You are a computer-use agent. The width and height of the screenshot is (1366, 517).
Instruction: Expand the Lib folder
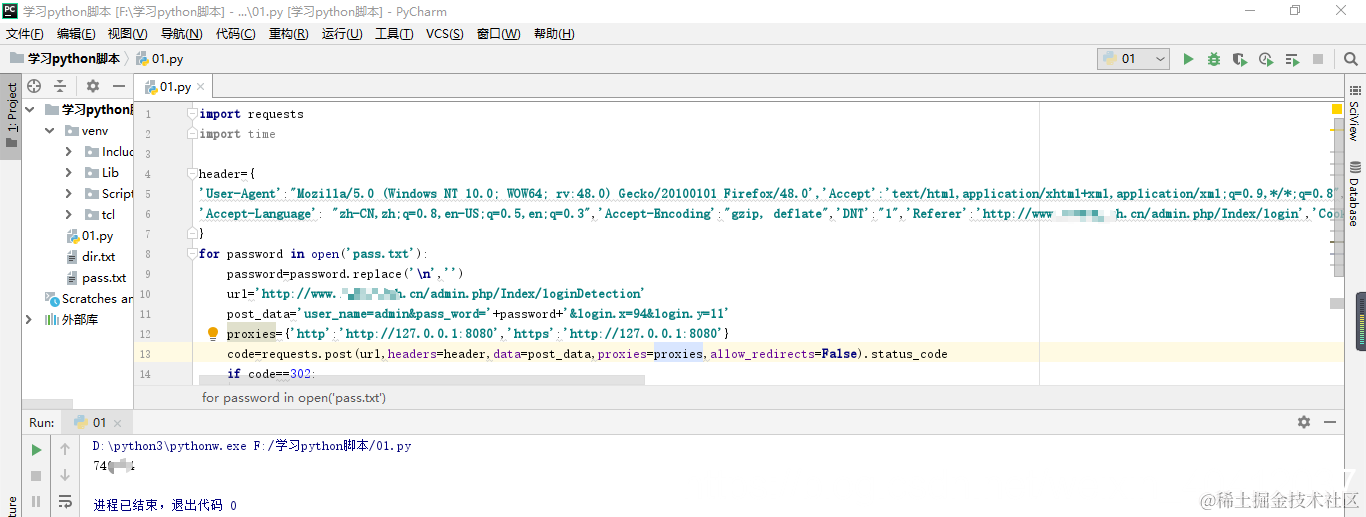tap(68, 173)
